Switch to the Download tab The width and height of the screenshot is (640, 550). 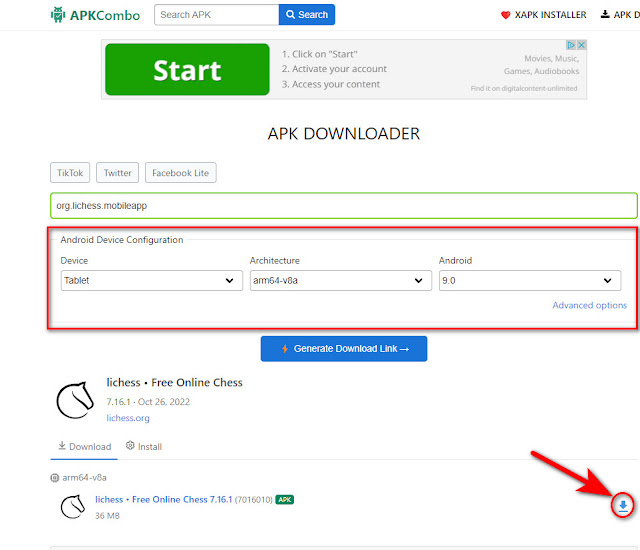[84, 446]
